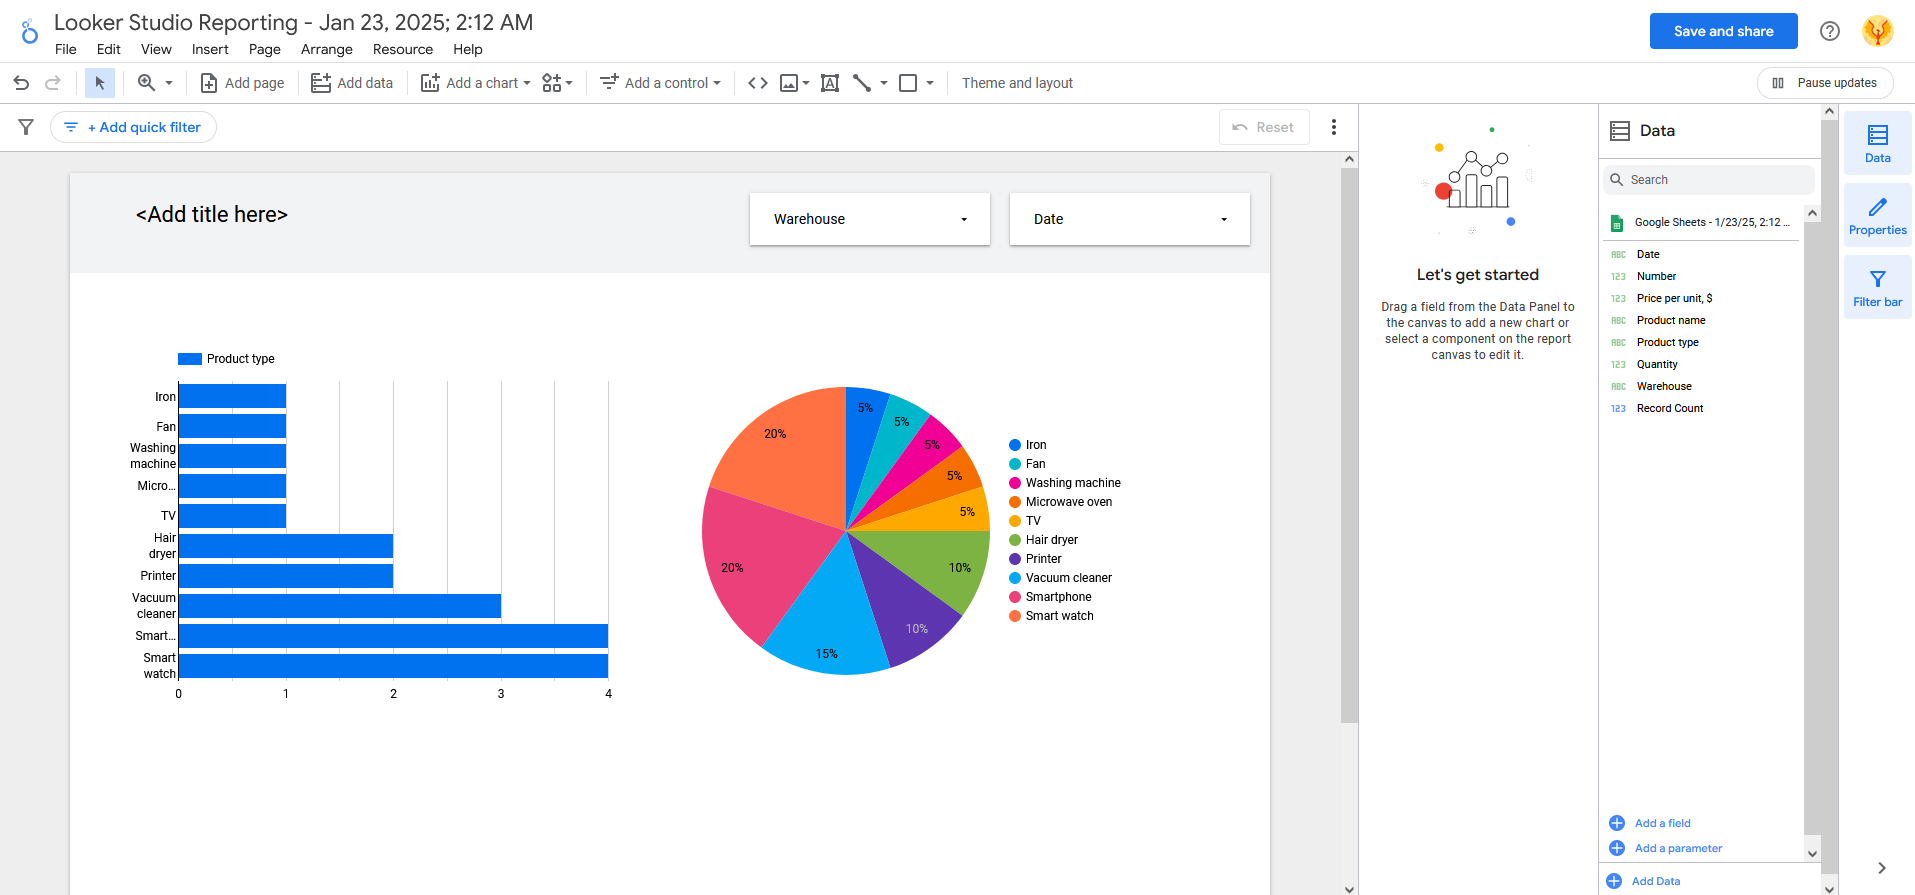Open the View menu
This screenshot has width=1915, height=895.
point(156,49)
